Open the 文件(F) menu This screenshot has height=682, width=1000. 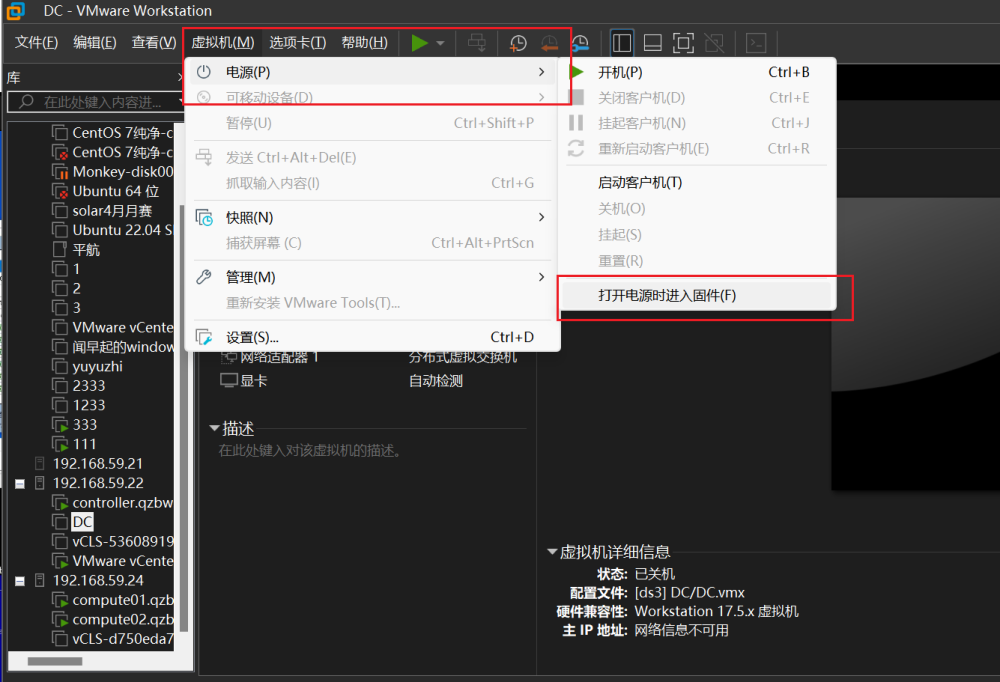(x=36, y=42)
